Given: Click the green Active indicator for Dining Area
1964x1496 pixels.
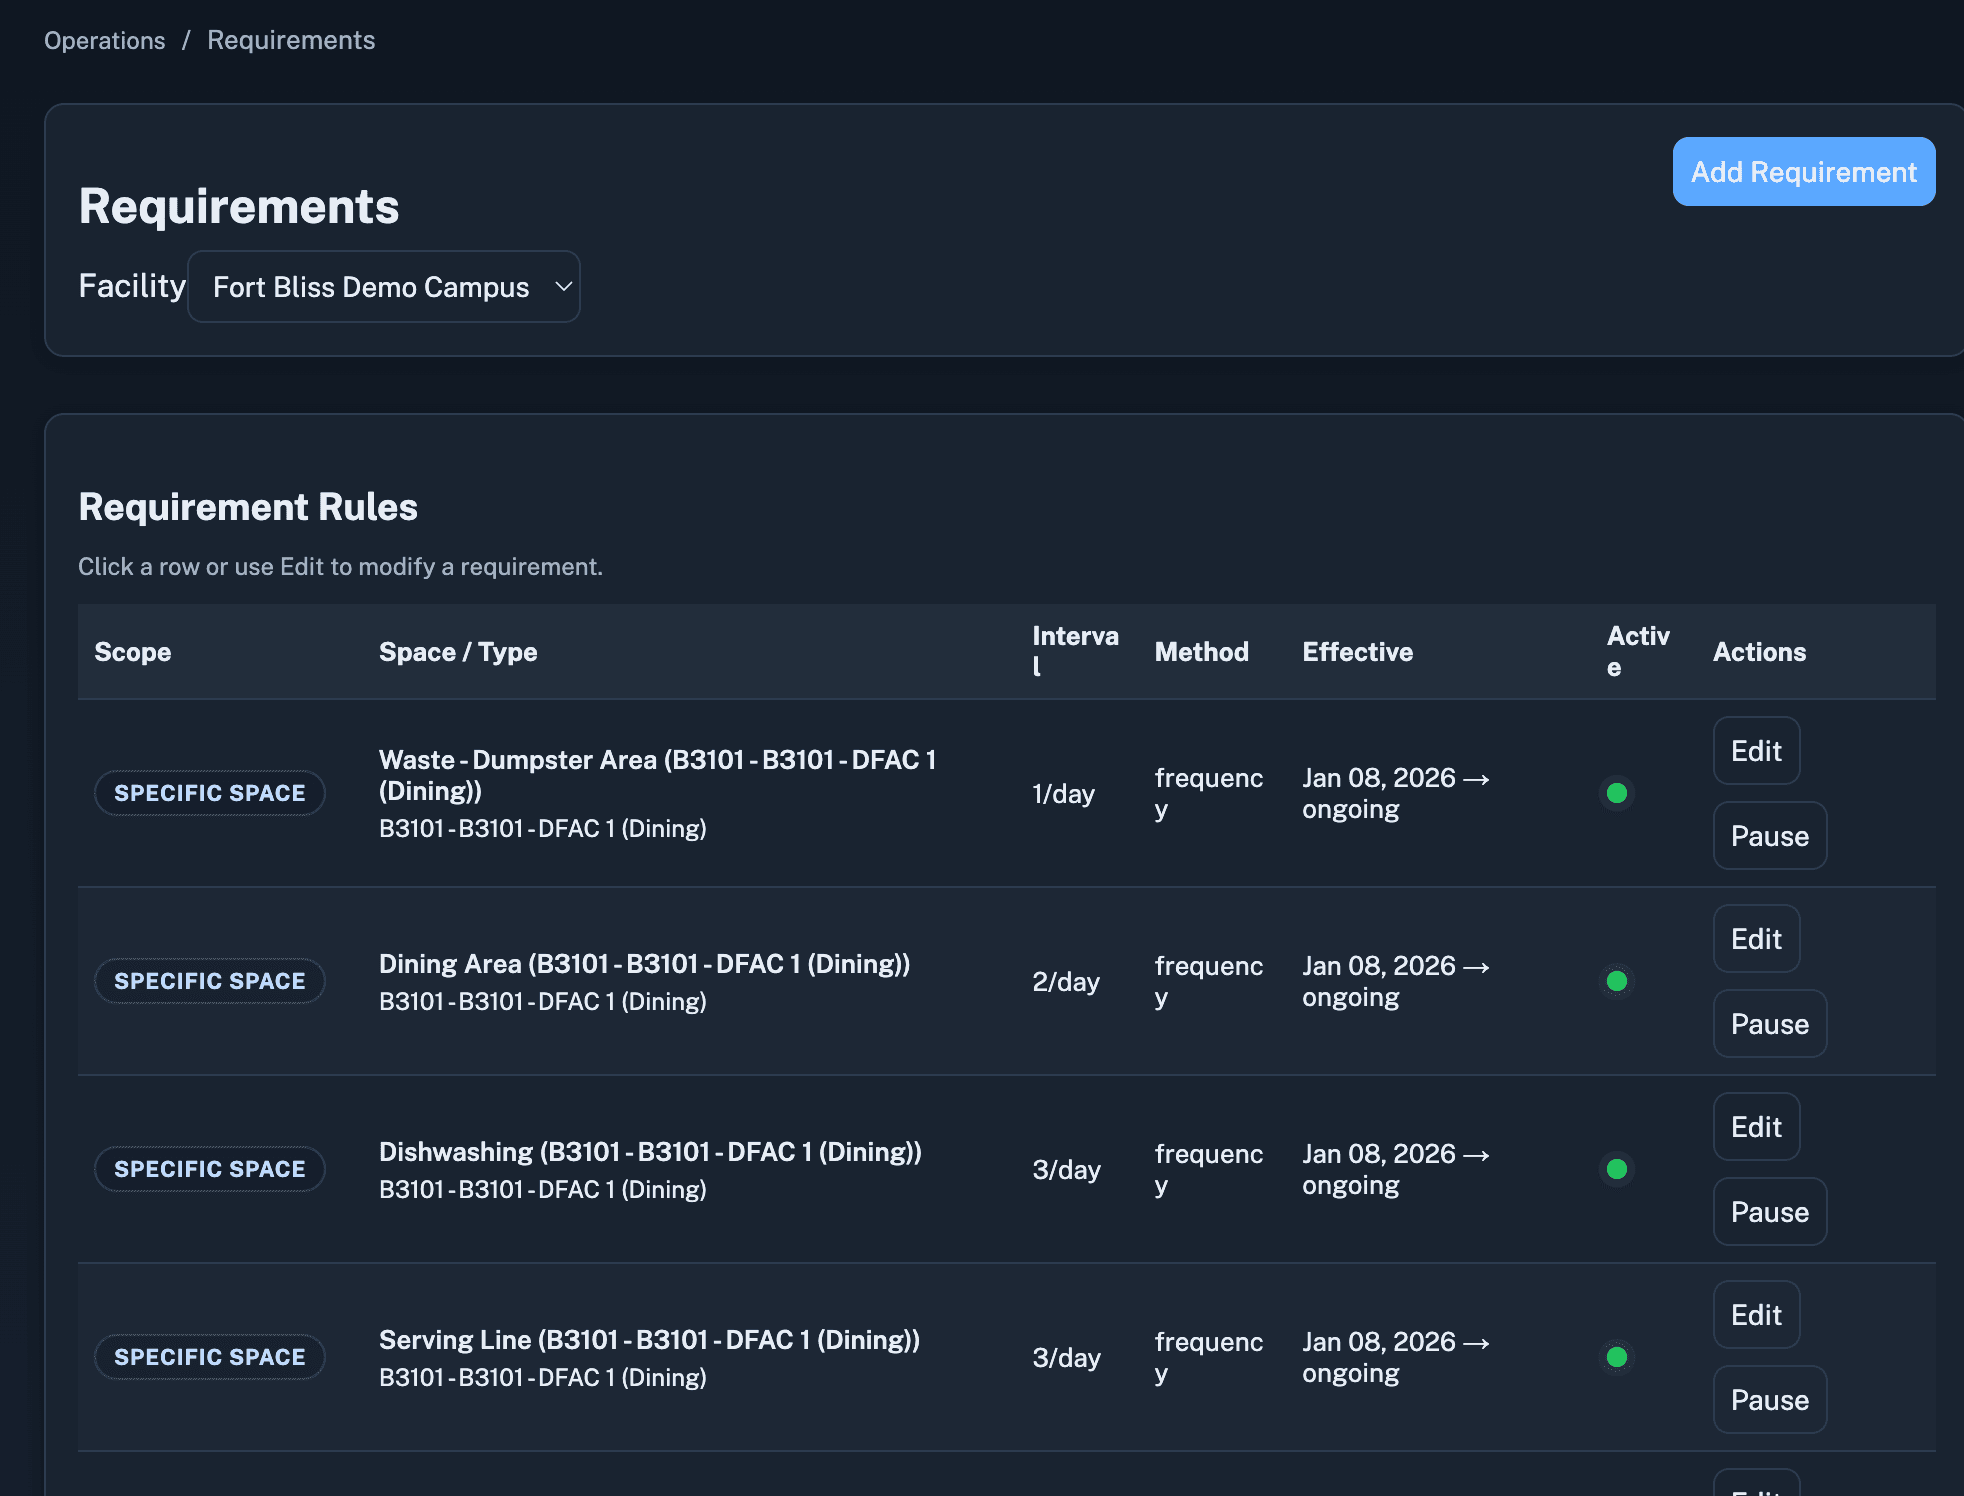Looking at the screenshot, I should pos(1618,981).
